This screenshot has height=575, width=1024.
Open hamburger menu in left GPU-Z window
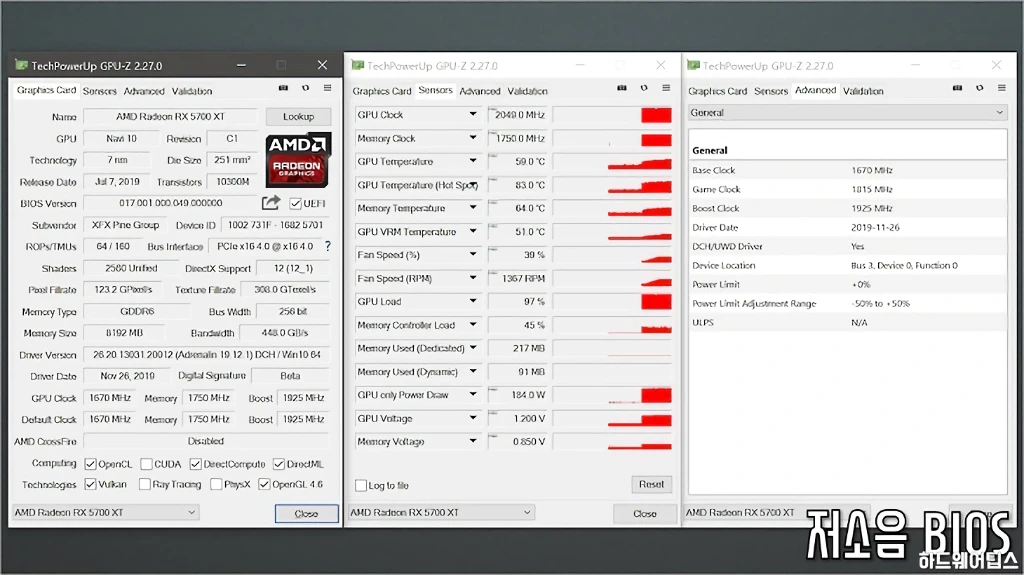(327, 88)
